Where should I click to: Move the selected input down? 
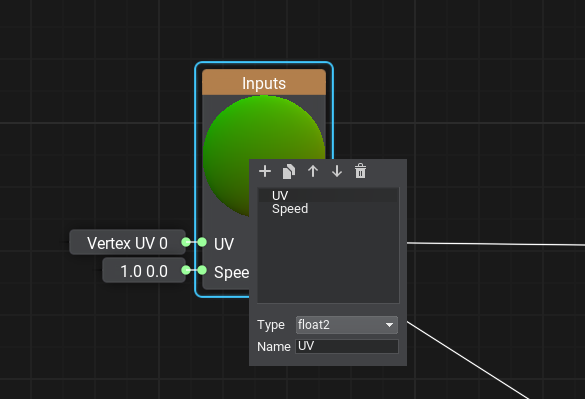pos(337,171)
